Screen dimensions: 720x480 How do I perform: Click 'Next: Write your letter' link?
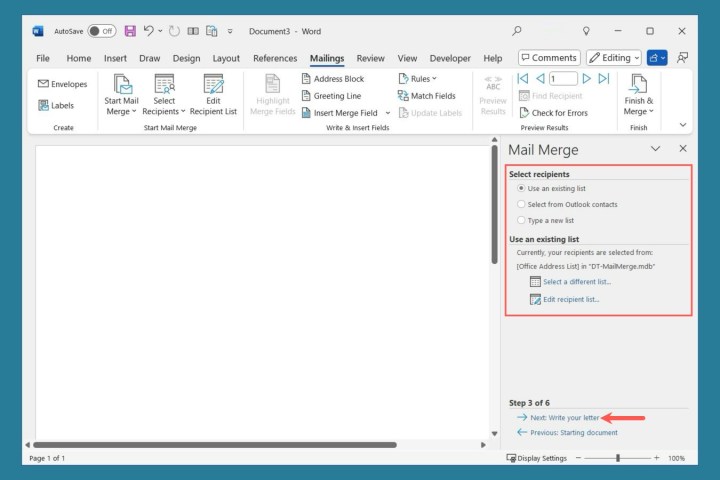(564, 417)
